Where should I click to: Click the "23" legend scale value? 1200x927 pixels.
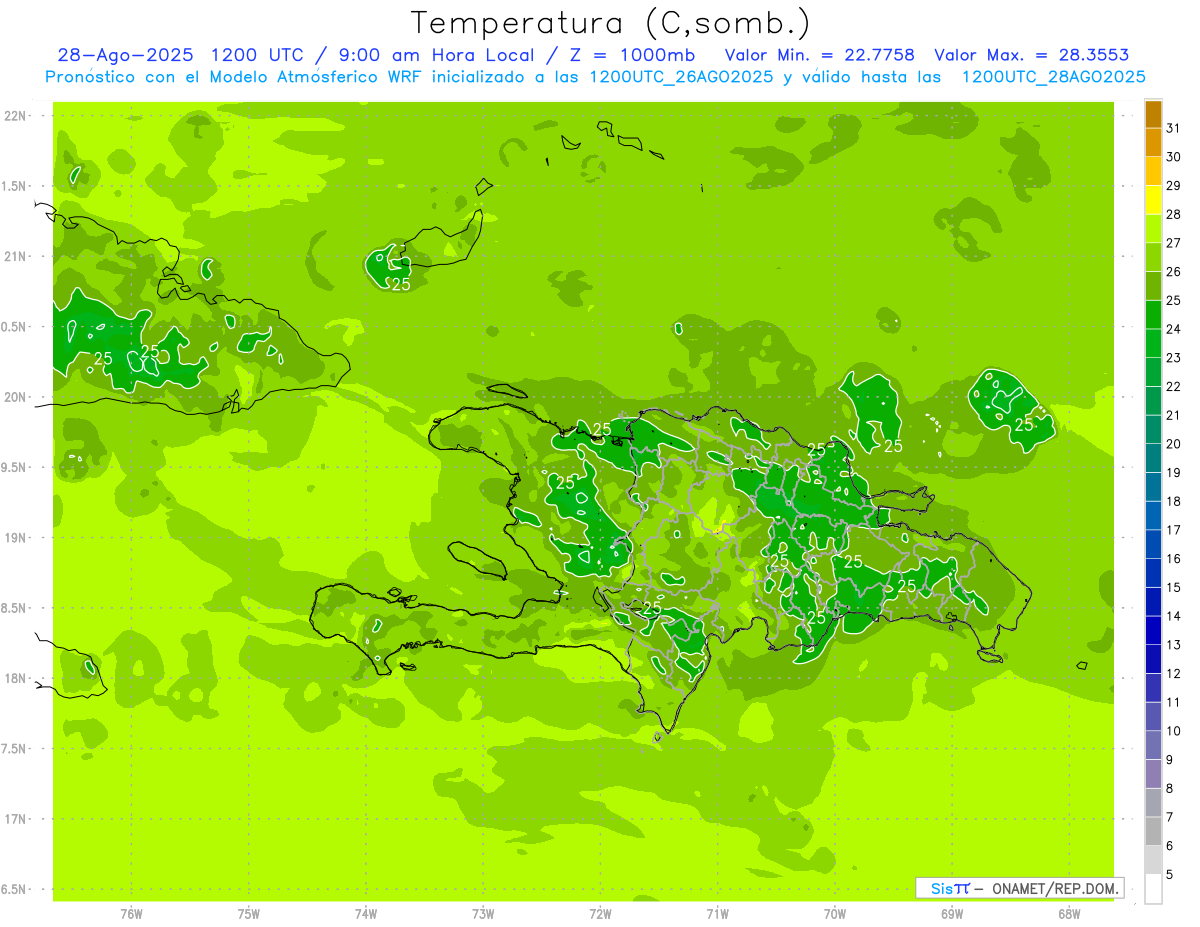[1174, 358]
